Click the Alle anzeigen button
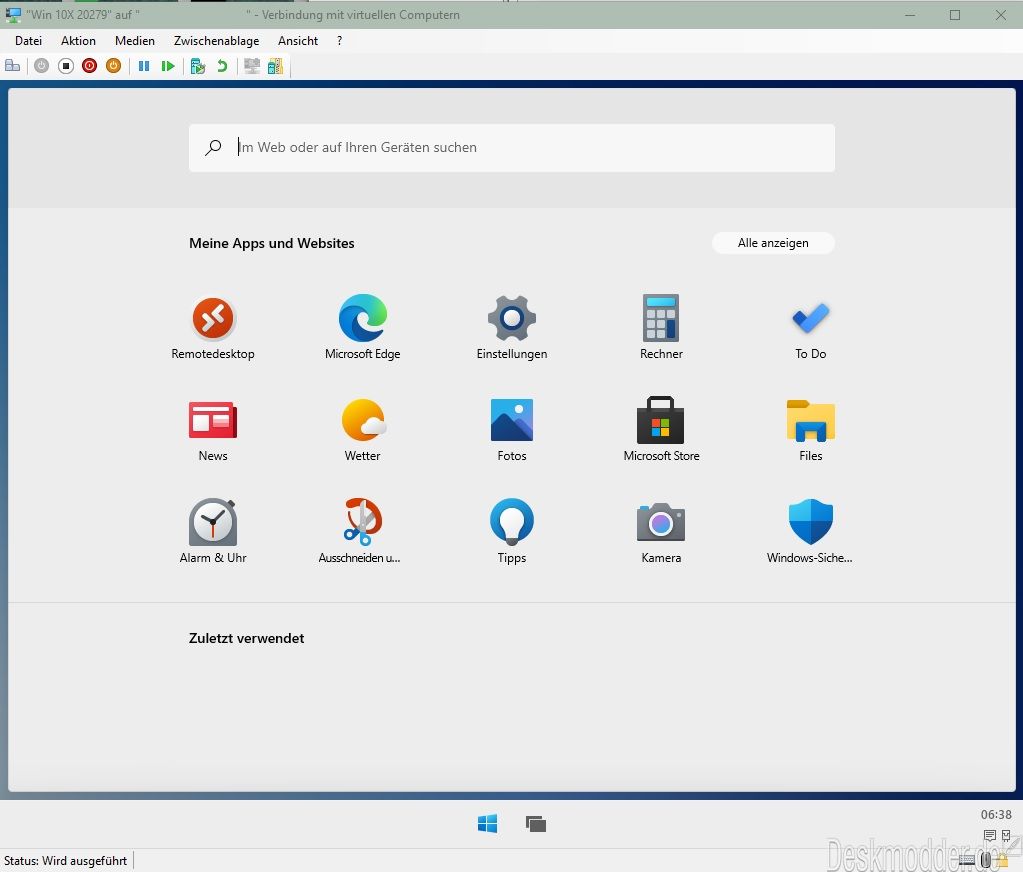This screenshot has height=872, width=1023. [773, 243]
